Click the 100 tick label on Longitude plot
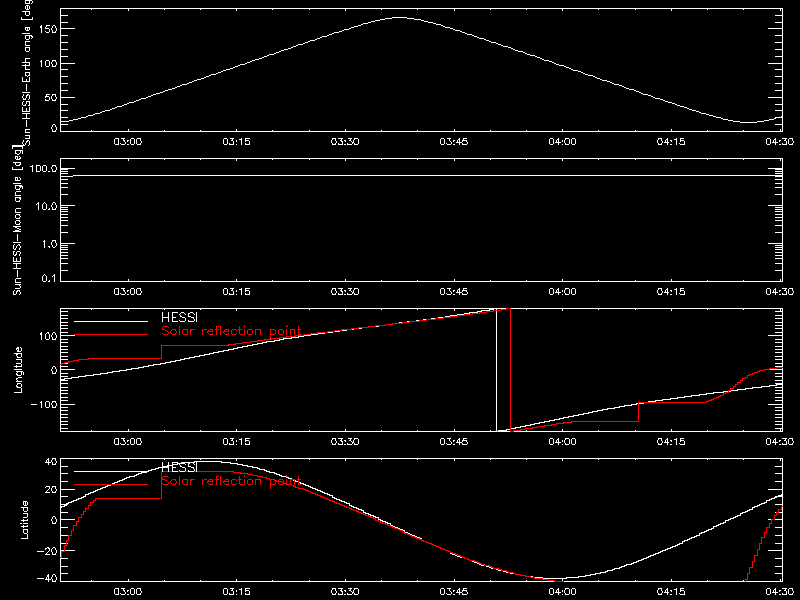The image size is (800, 600). click(47, 336)
